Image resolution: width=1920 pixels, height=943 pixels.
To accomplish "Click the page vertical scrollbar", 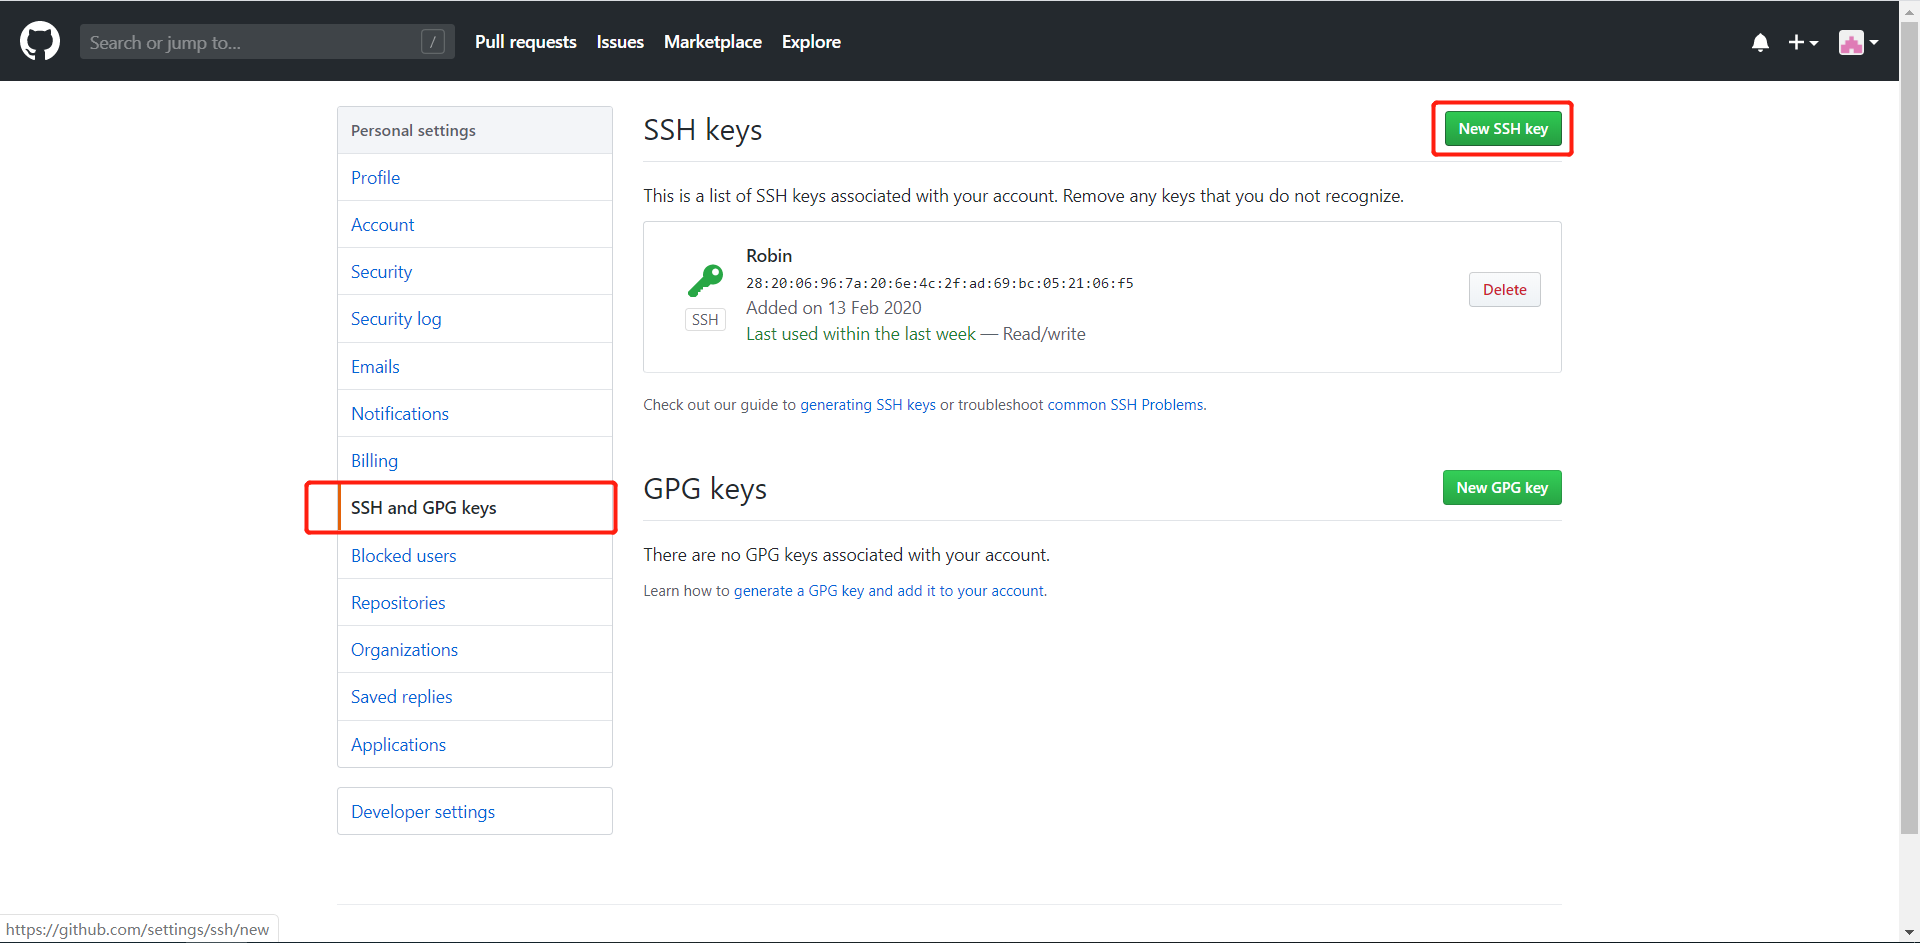I will pyautogui.click(x=1909, y=430).
